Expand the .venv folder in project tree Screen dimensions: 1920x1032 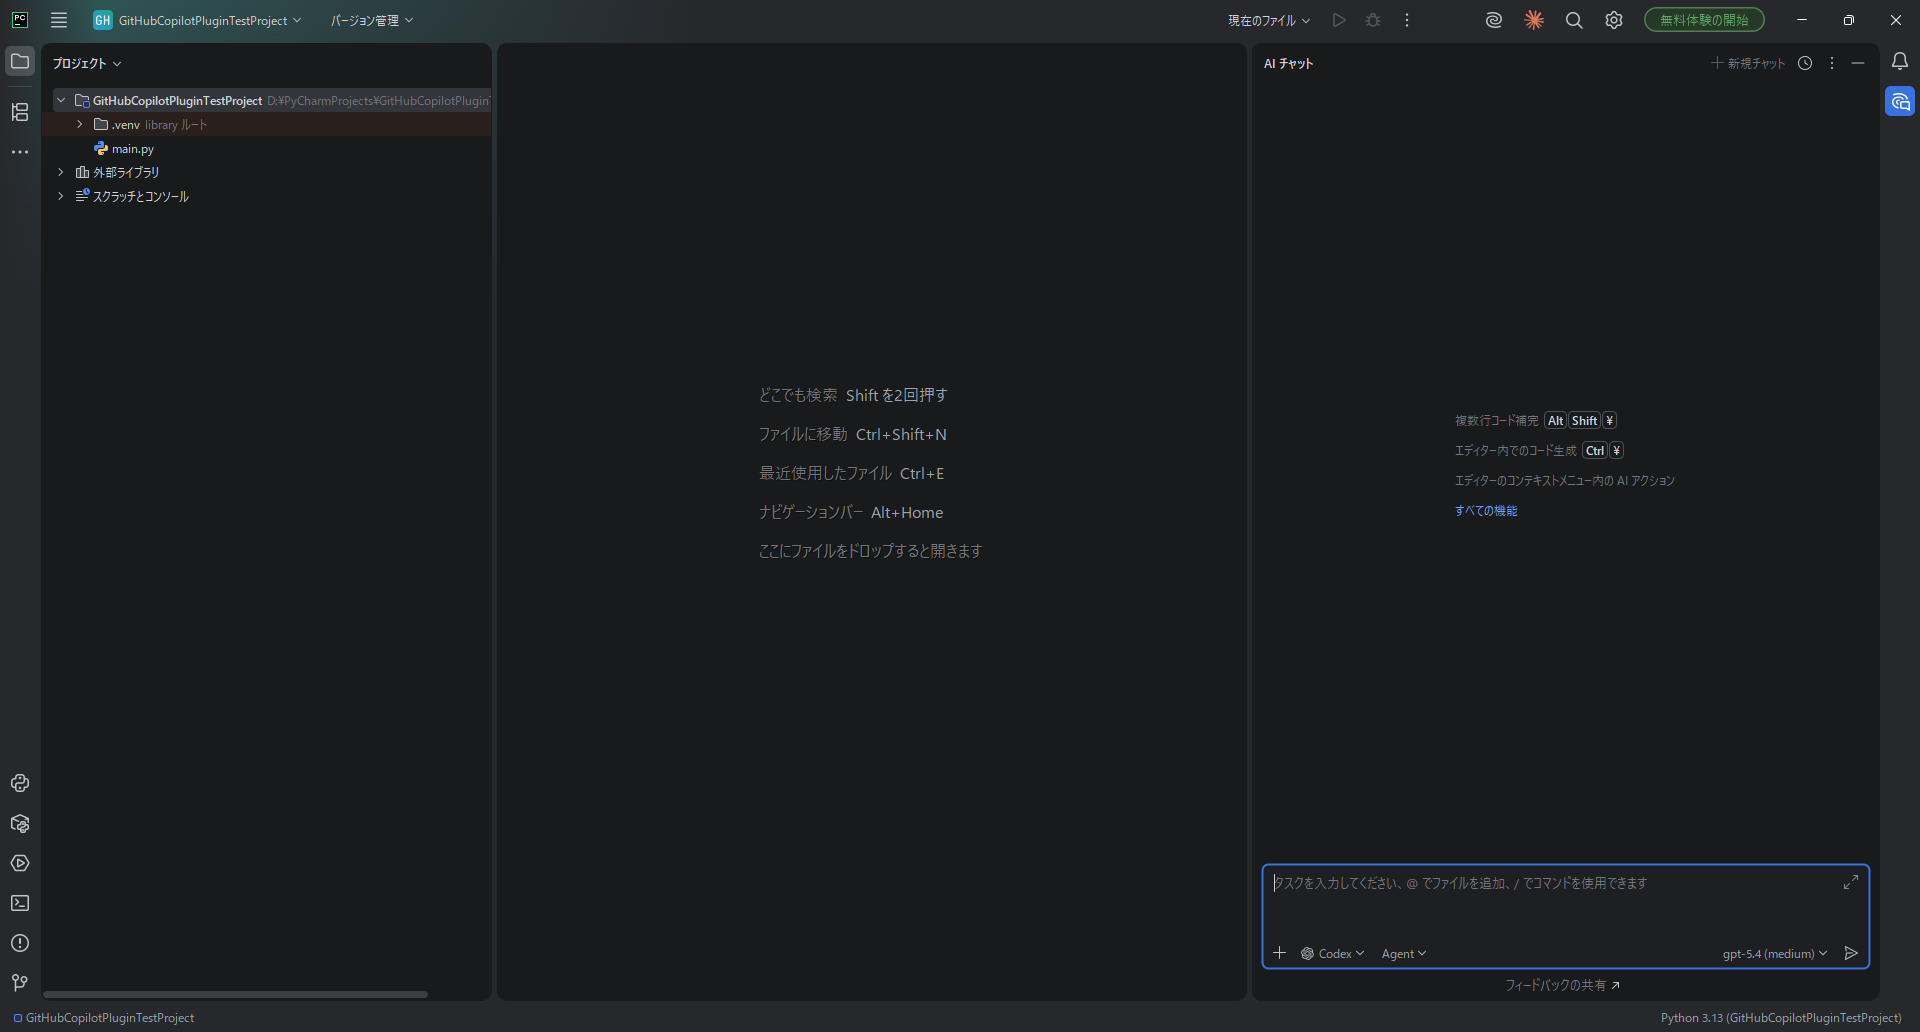click(80, 125)
